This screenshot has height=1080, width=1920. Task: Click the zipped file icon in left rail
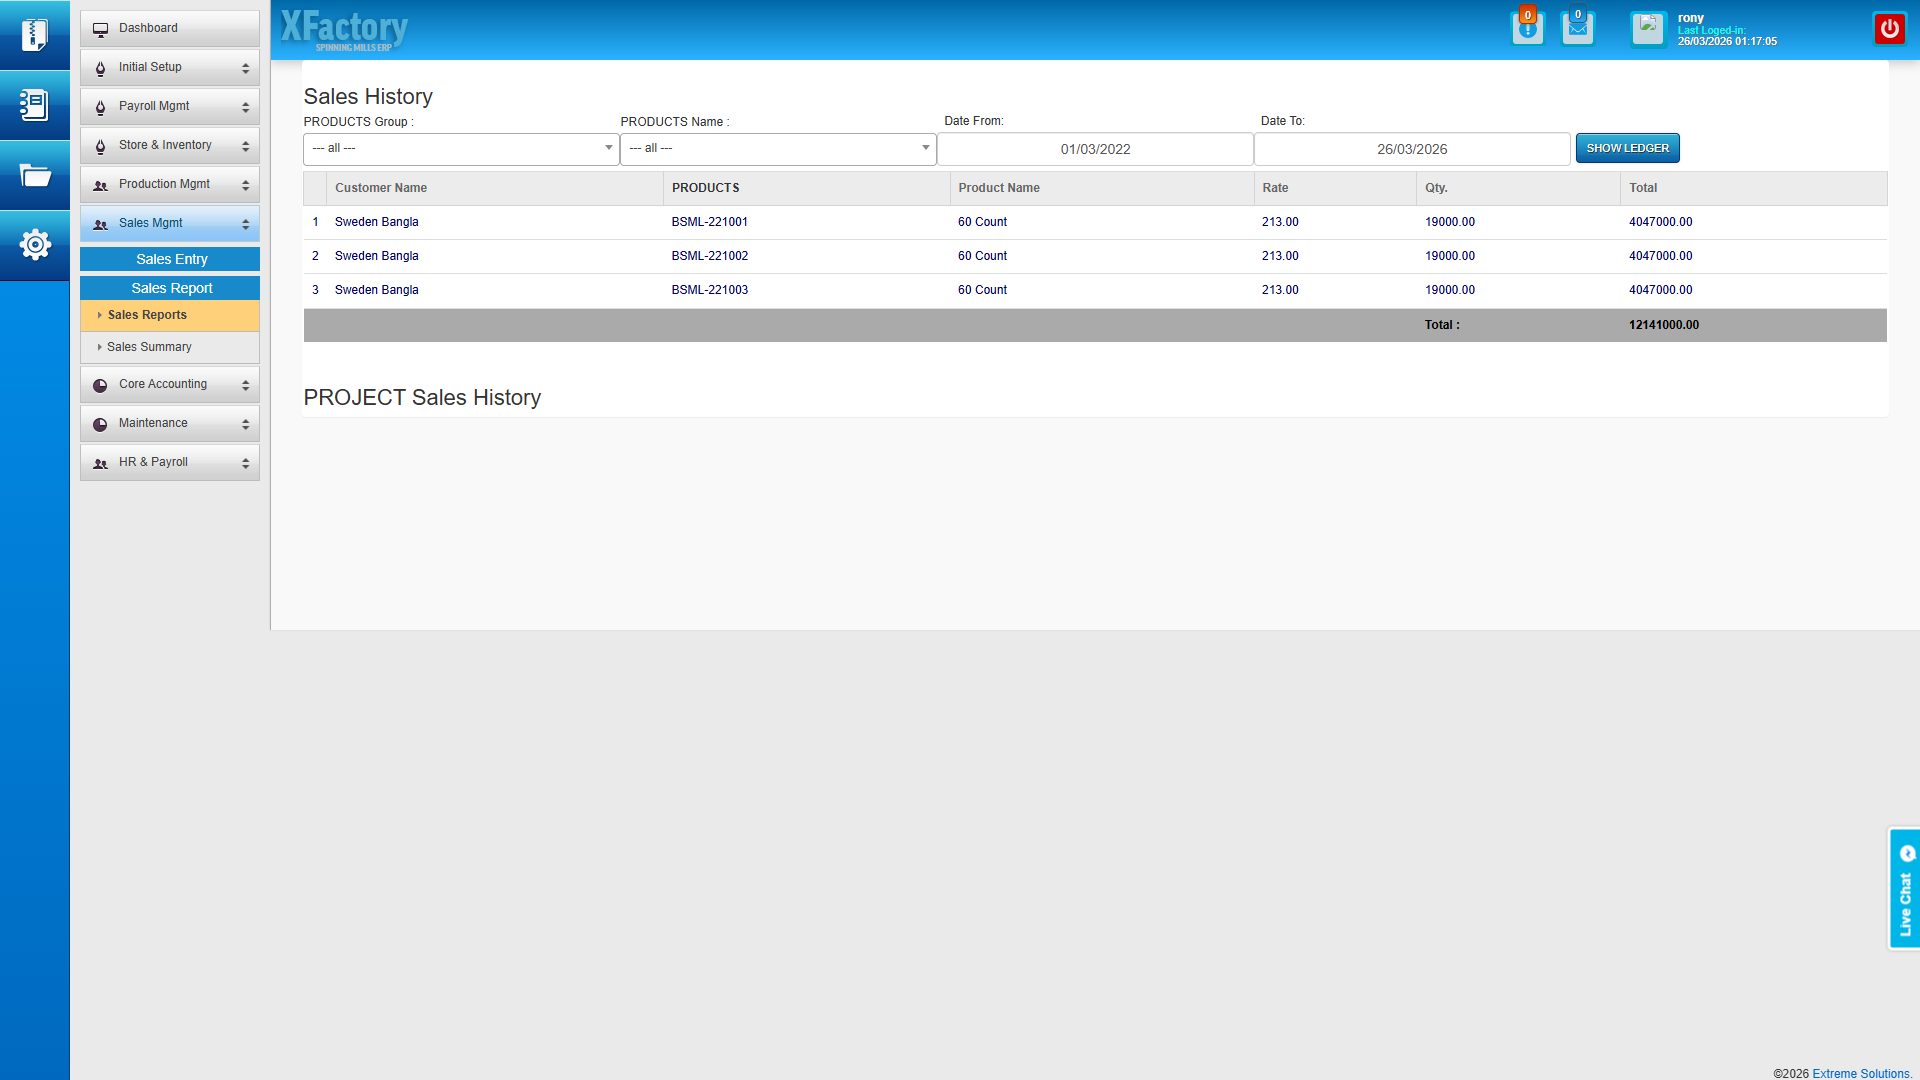tap(34, 35)
